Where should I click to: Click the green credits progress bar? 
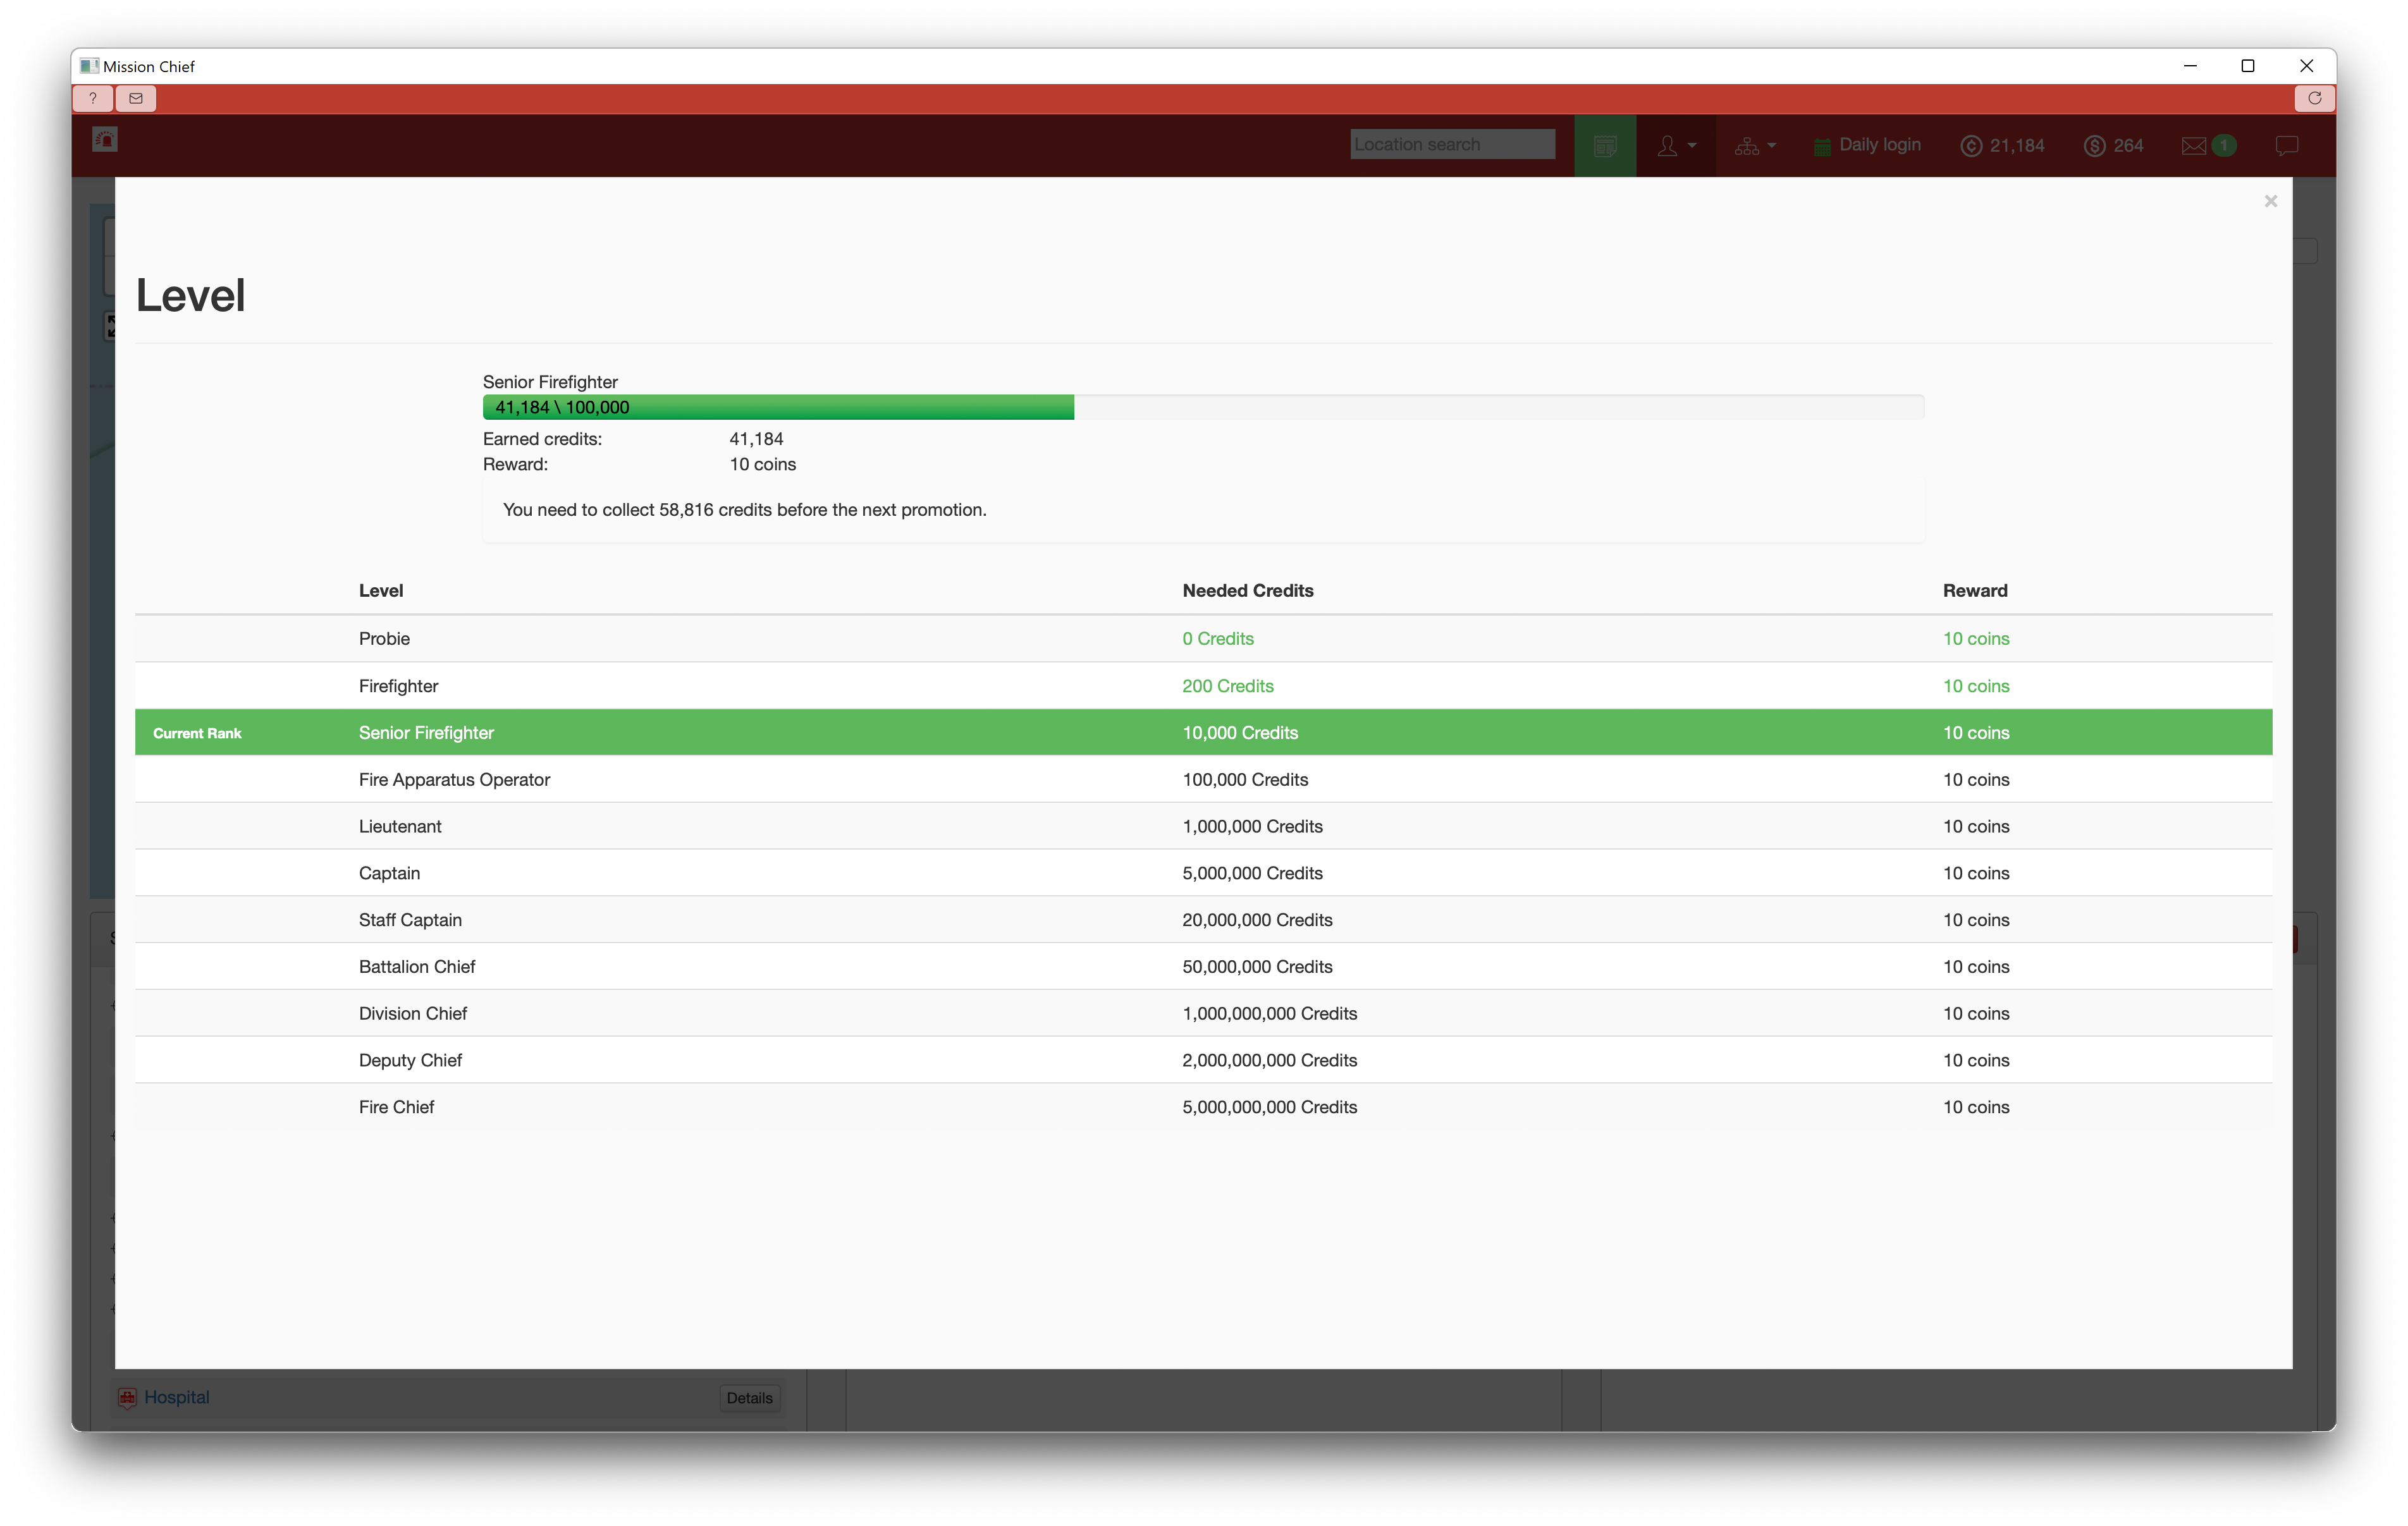click(x=778, y=407)
